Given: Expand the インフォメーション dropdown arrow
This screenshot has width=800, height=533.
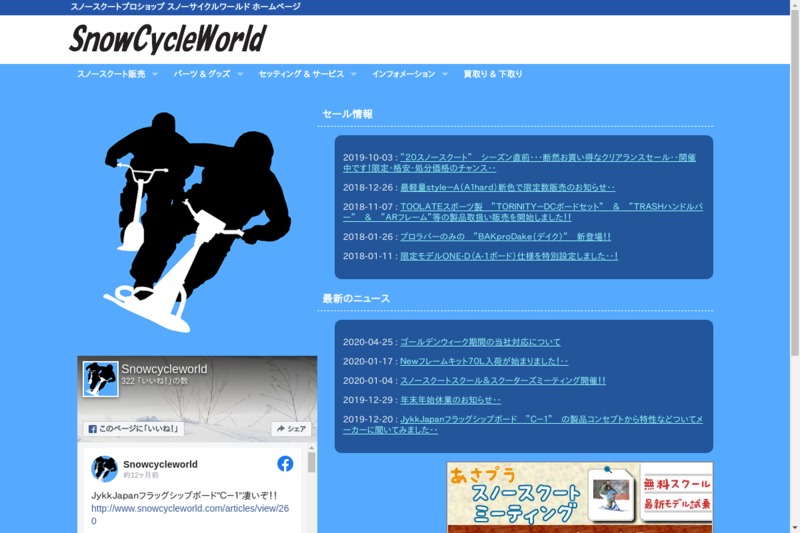Looking at the screenshot, I should (x=445, y=74).
